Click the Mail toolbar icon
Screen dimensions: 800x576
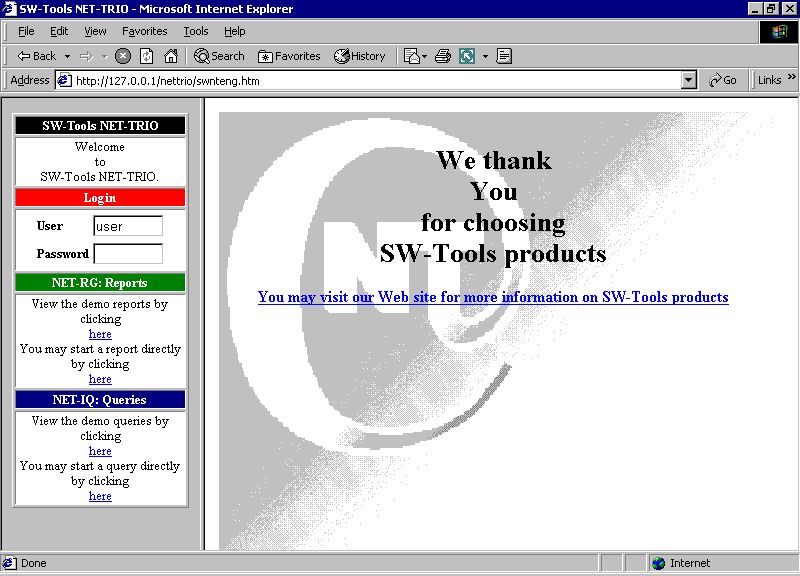pos(412,56)
